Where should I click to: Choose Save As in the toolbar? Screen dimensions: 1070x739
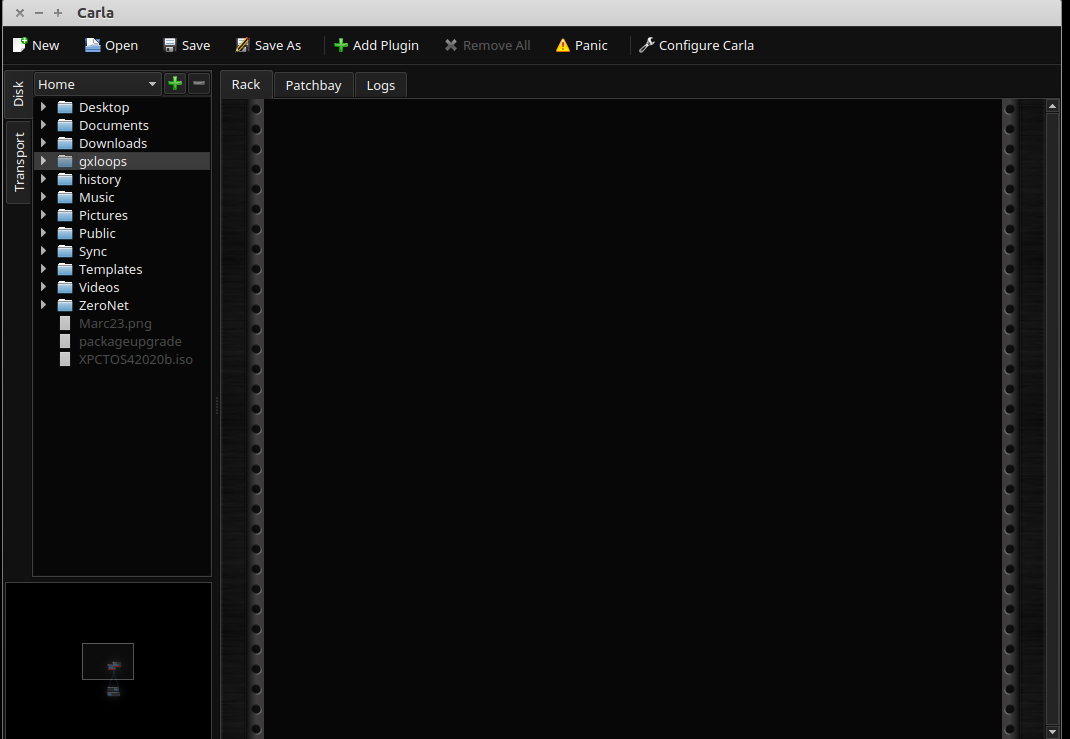coord(268,45)
